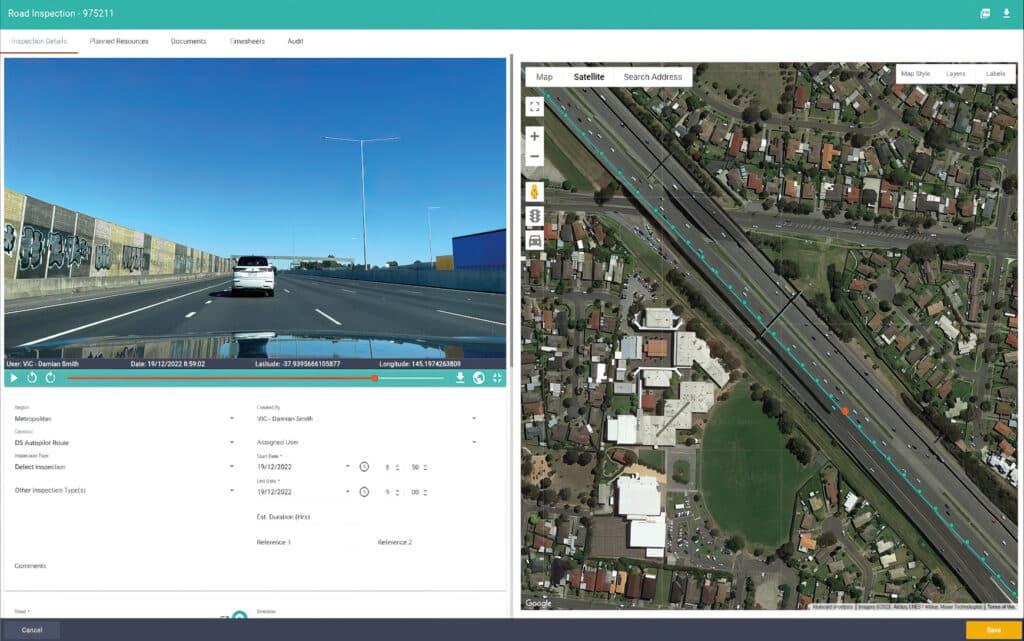The height and width of the screenshot is (641, 1024).
Task: Click the Google logo on the map
Action: click(539, 603)
